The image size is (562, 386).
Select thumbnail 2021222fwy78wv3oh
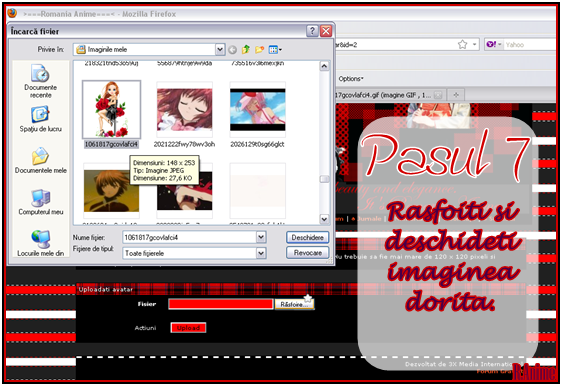(x=184, y=110)
